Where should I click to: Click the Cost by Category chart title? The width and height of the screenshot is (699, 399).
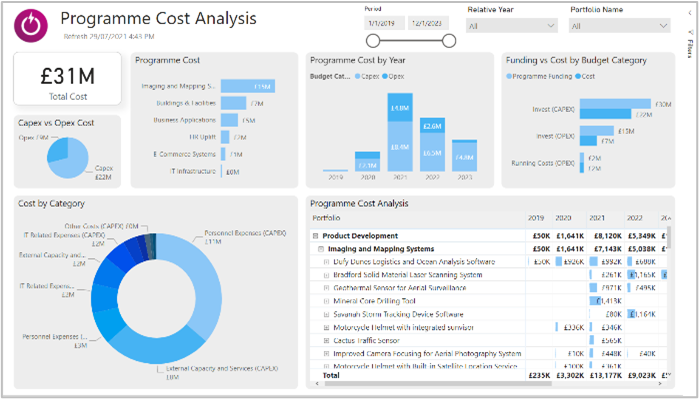point(51,204)
